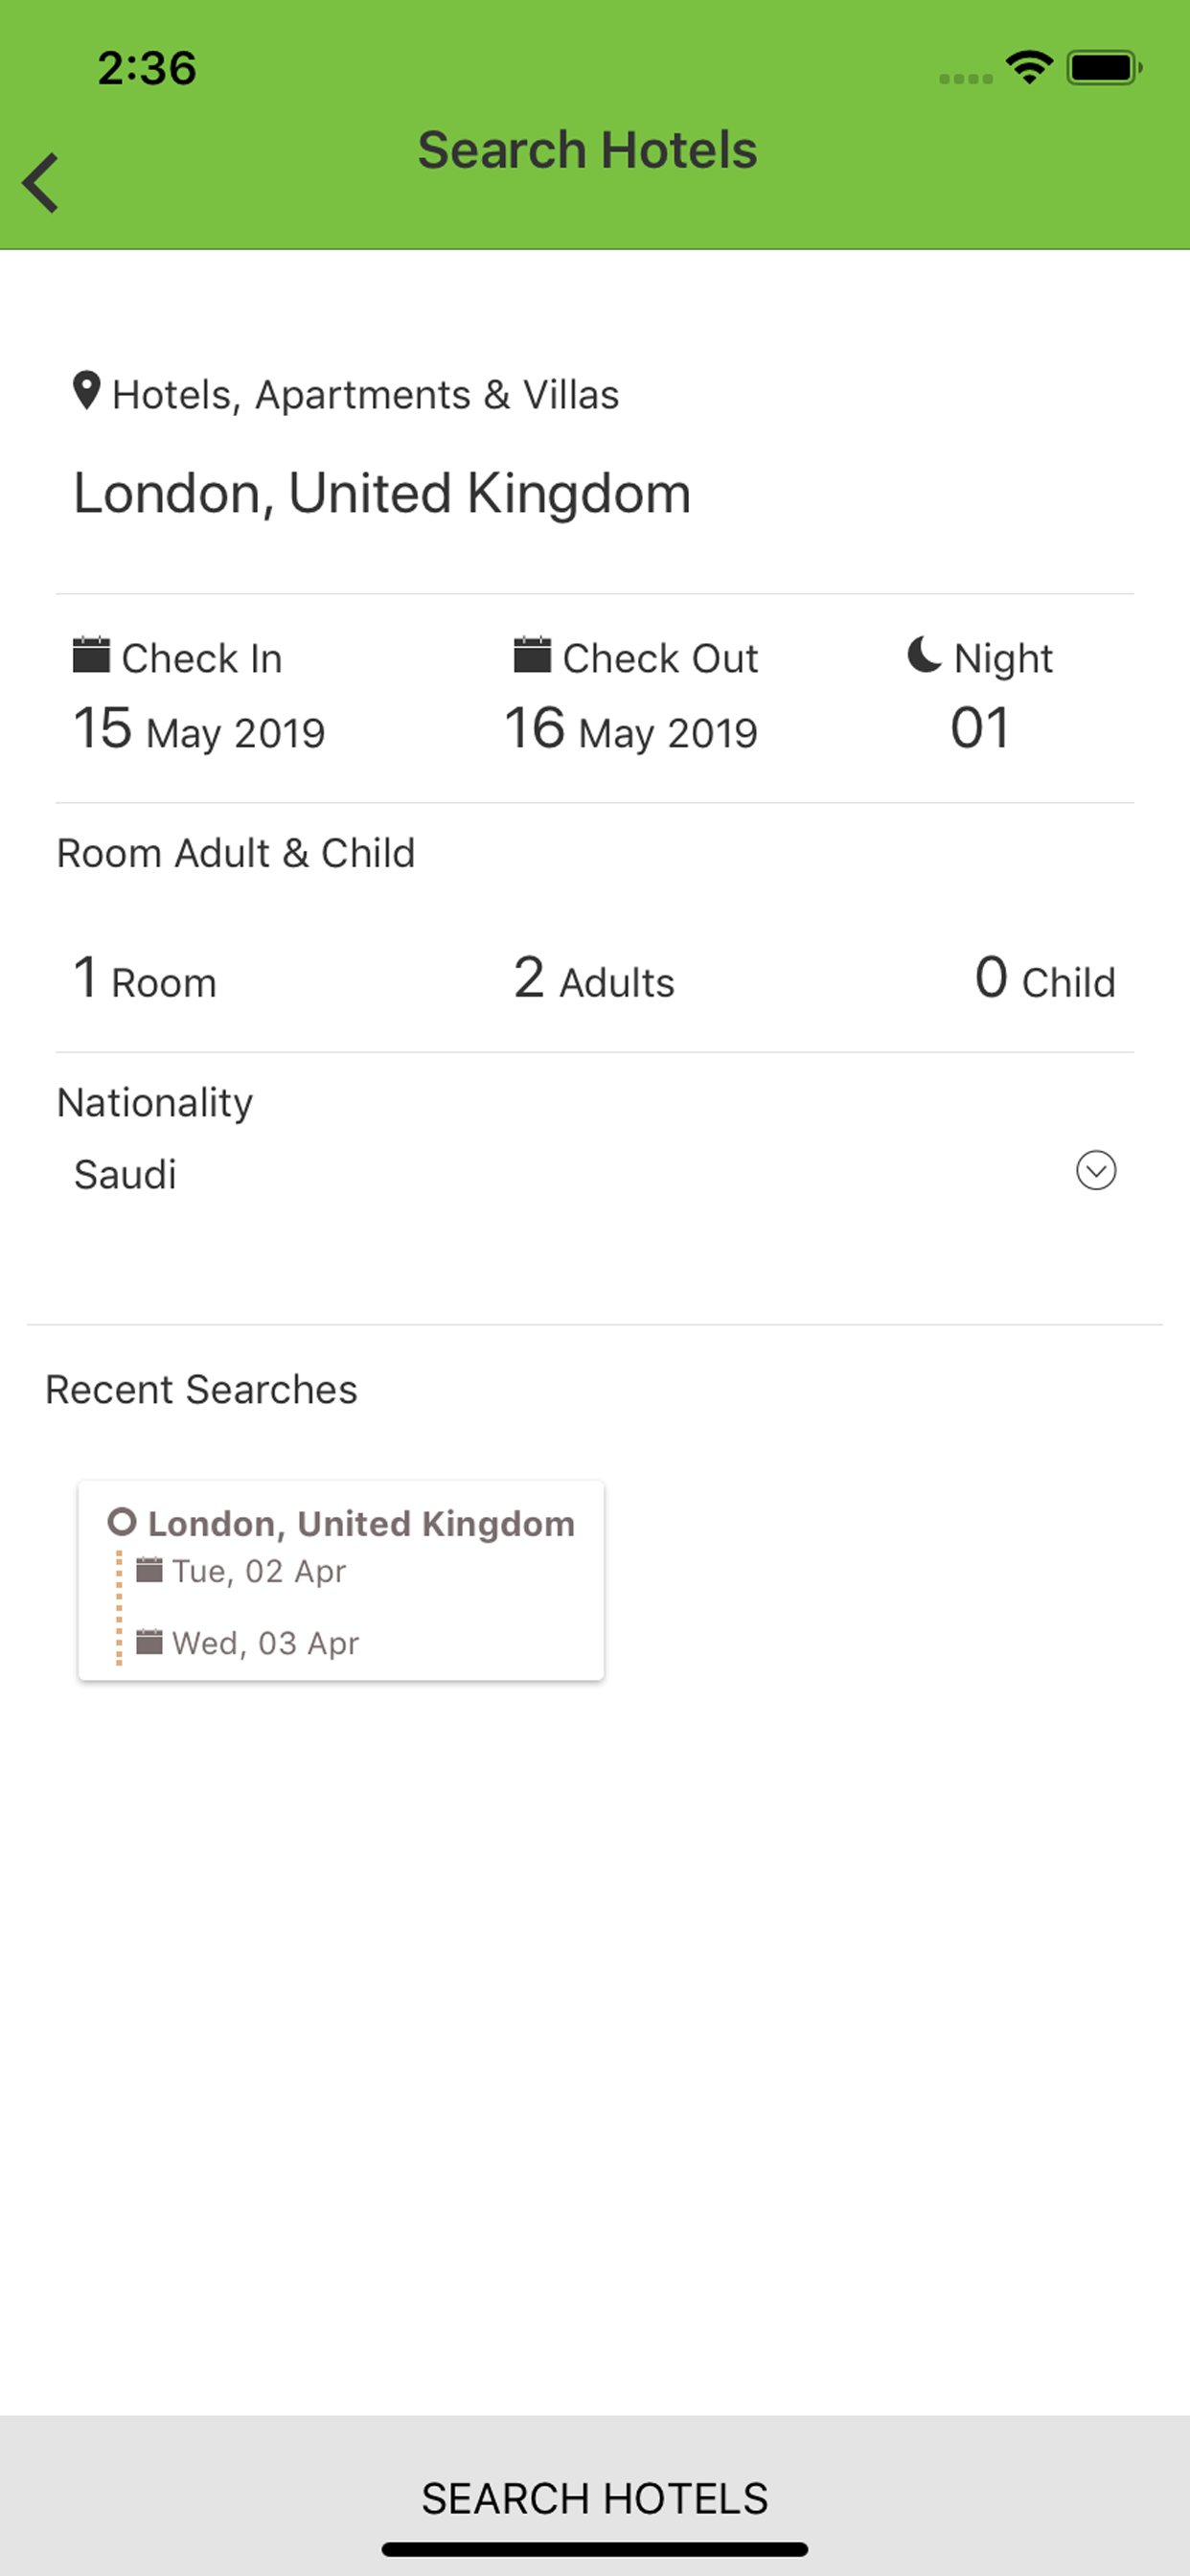Tap calendar icon beside Tue, 02 Apr
The image size is (1190, 2576).
[x=149, y=1570]
